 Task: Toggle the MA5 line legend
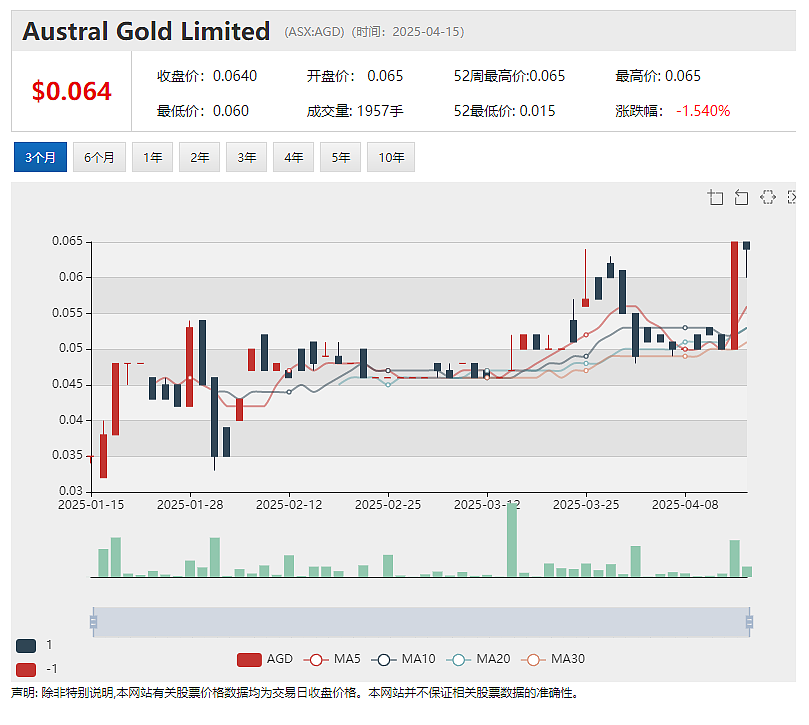point(332,659)
